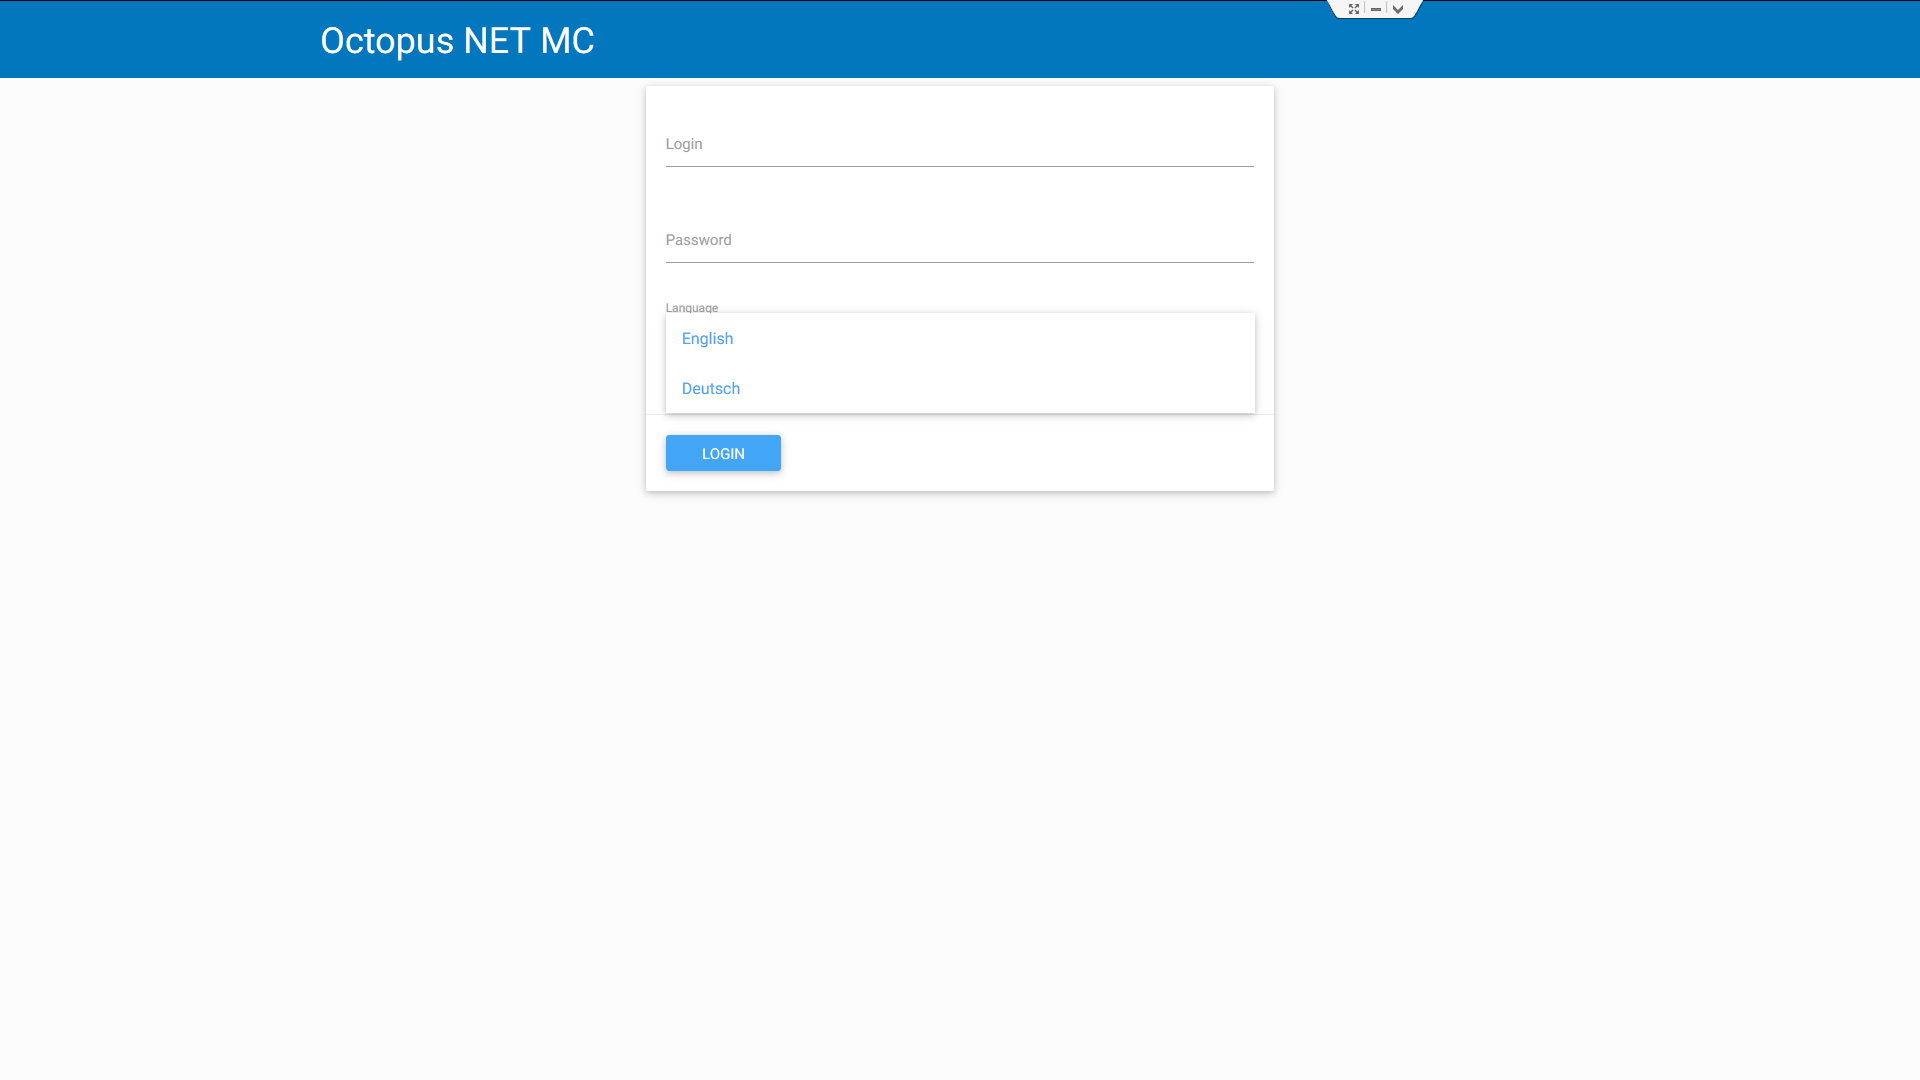The height and width of the screenshot is (1080, 1920).
Task: Focus the Login input field
Action: pyautogui.click(x=959, y=145)
